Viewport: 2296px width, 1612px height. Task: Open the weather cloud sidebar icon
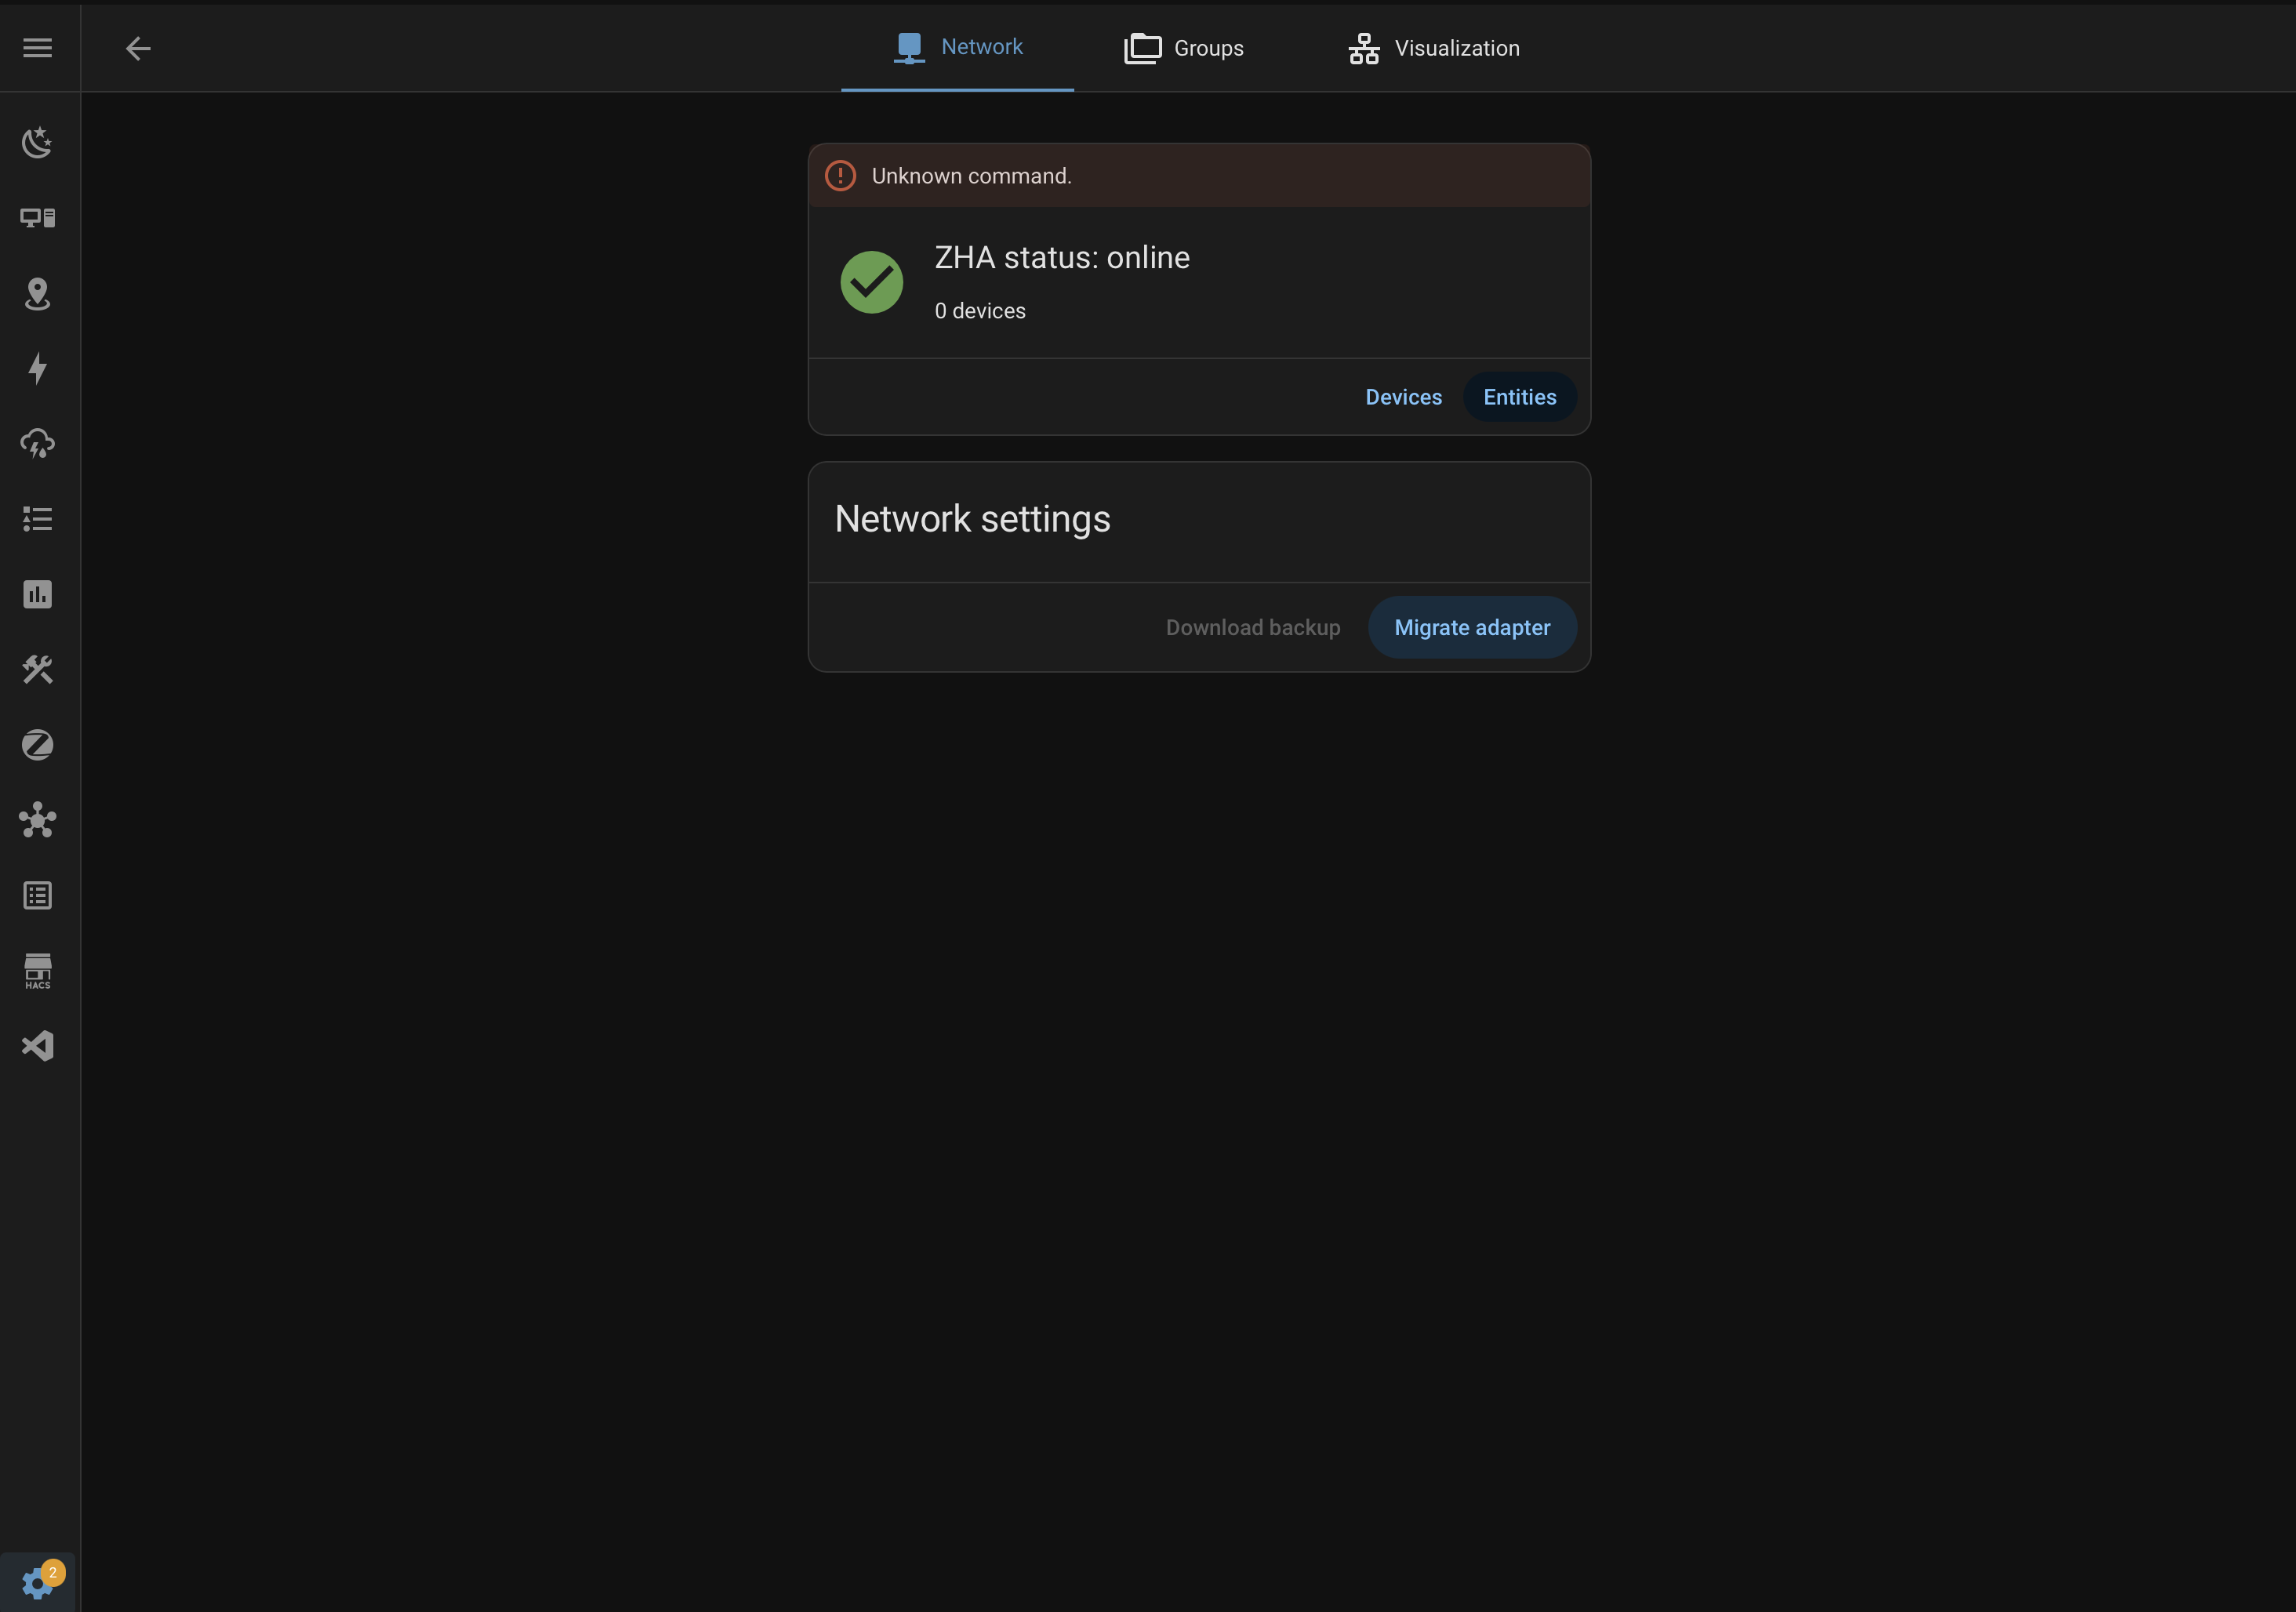(x=38, y=444)
